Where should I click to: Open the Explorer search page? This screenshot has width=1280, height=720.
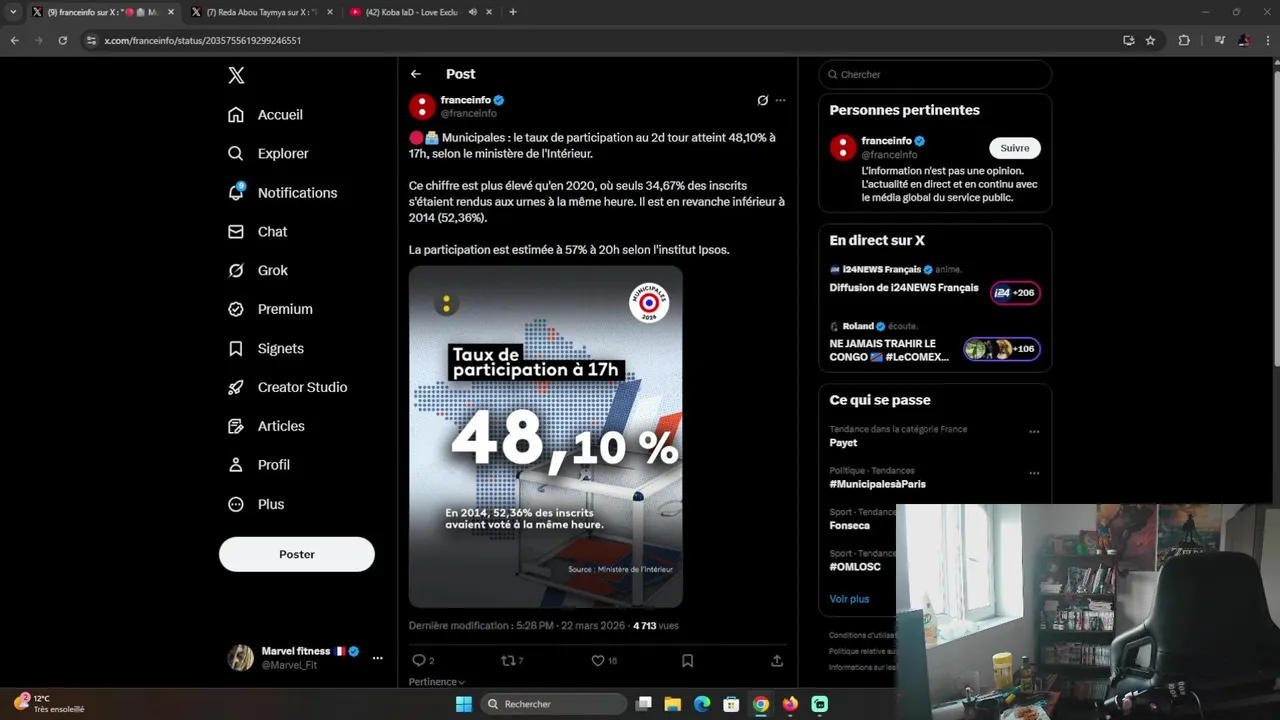click(x=268, y=154)
